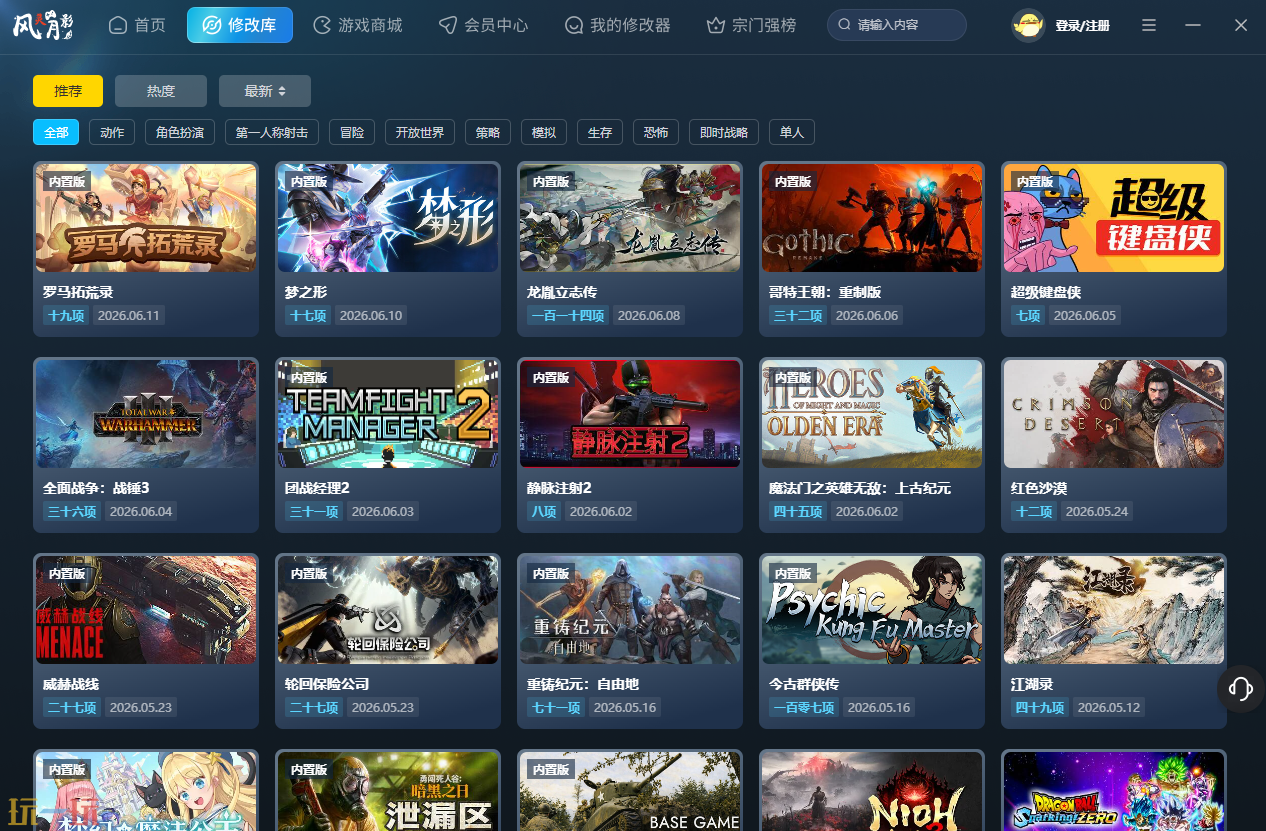
Task: Filter by 开放世界 category
Action: (420, 132)
